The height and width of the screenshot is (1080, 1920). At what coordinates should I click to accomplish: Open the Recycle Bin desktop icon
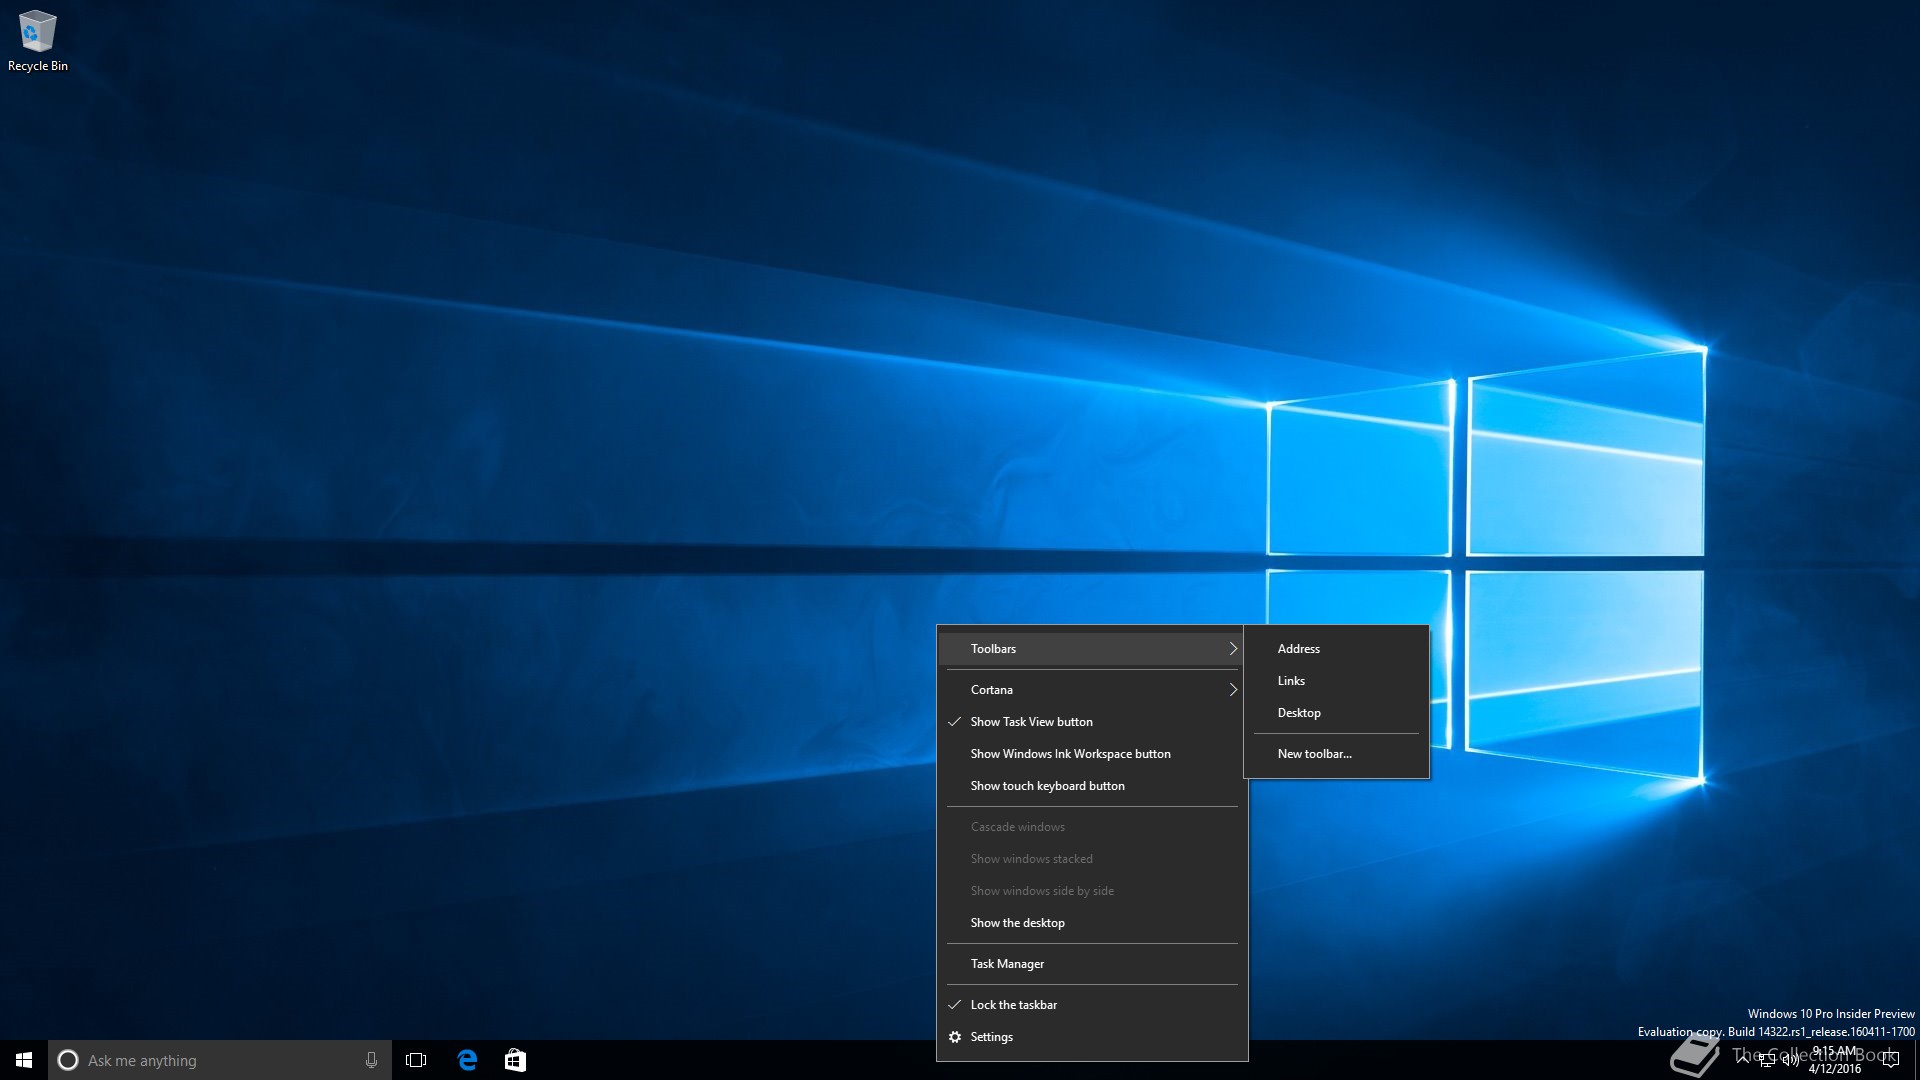(37, 41)
